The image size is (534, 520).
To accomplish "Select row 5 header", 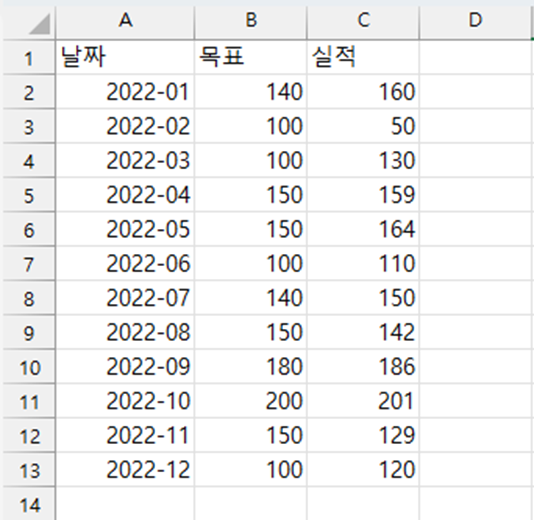I will (29, 195).
